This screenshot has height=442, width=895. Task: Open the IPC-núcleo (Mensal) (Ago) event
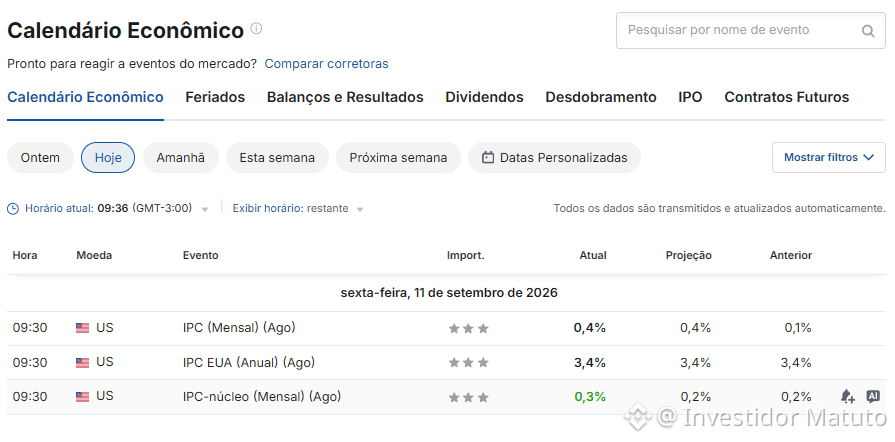262,396
